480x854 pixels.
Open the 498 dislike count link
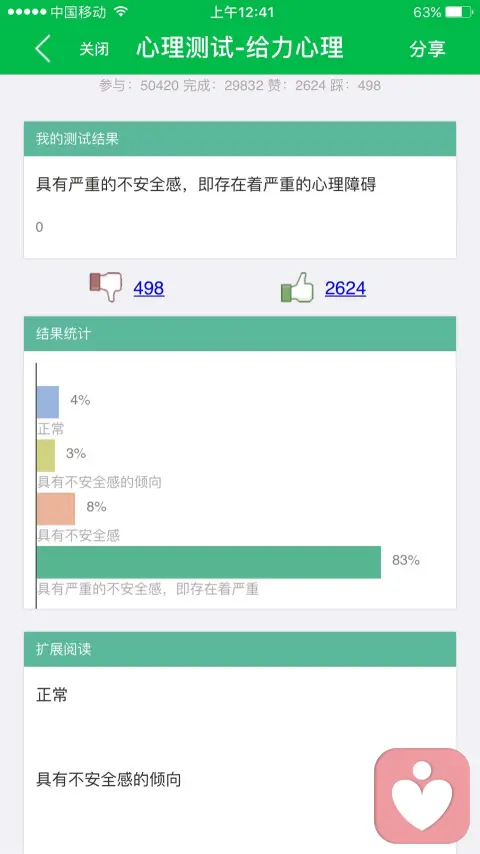pyautogui.click(x=149, y=288)
